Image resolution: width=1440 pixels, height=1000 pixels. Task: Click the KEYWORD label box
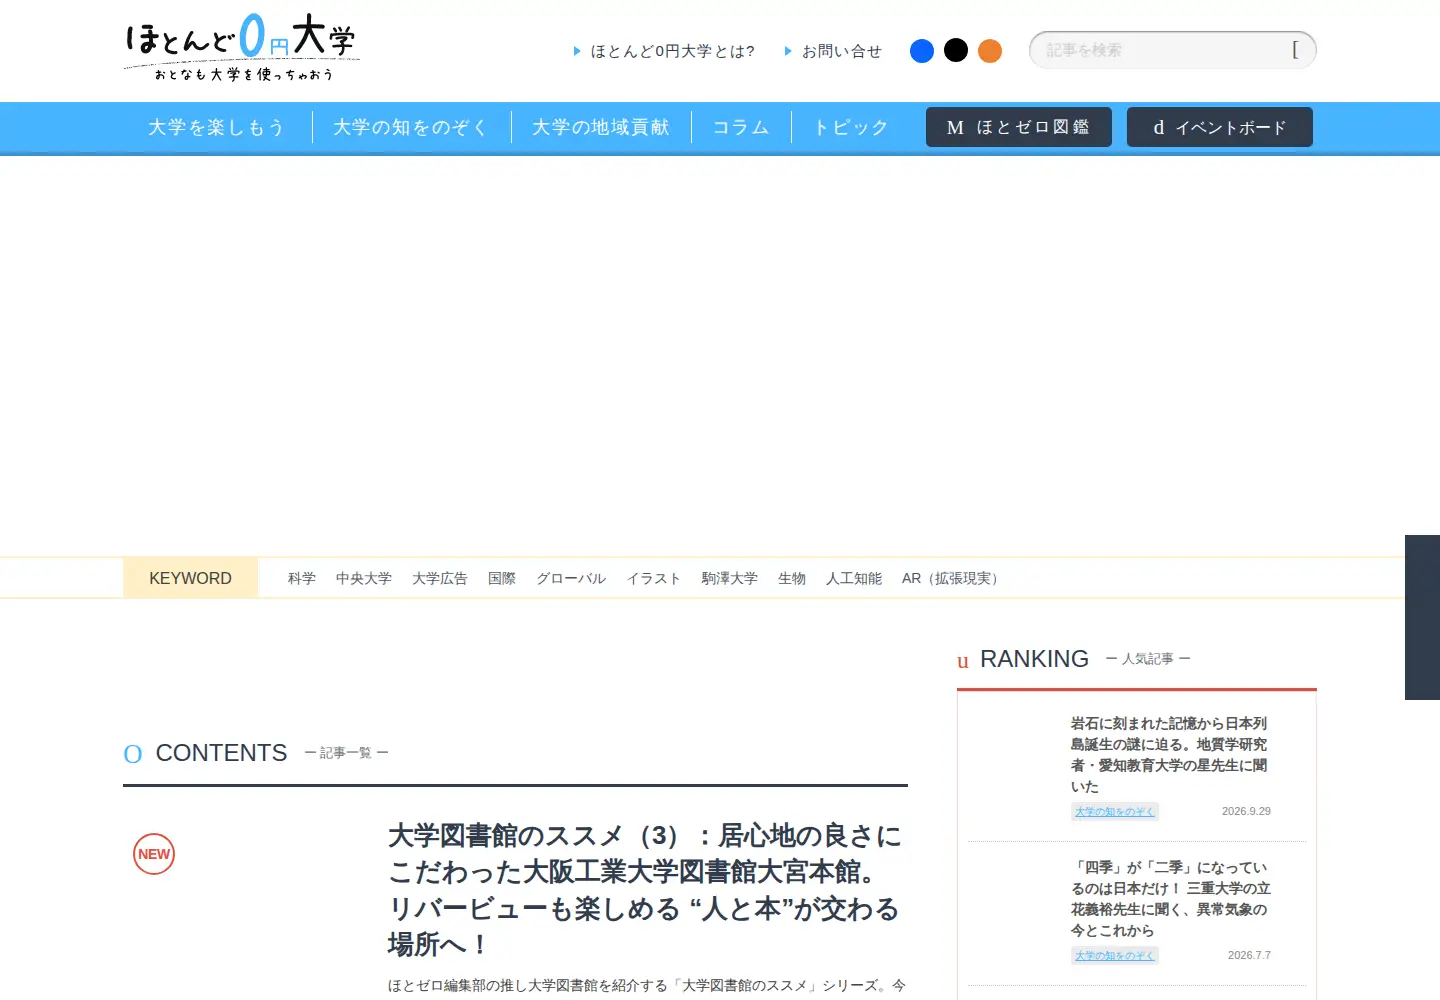tap(190, 578)
